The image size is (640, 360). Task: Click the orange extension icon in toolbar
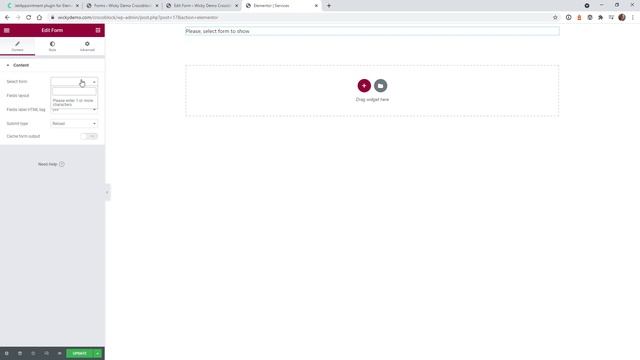[x=579, y=18]
